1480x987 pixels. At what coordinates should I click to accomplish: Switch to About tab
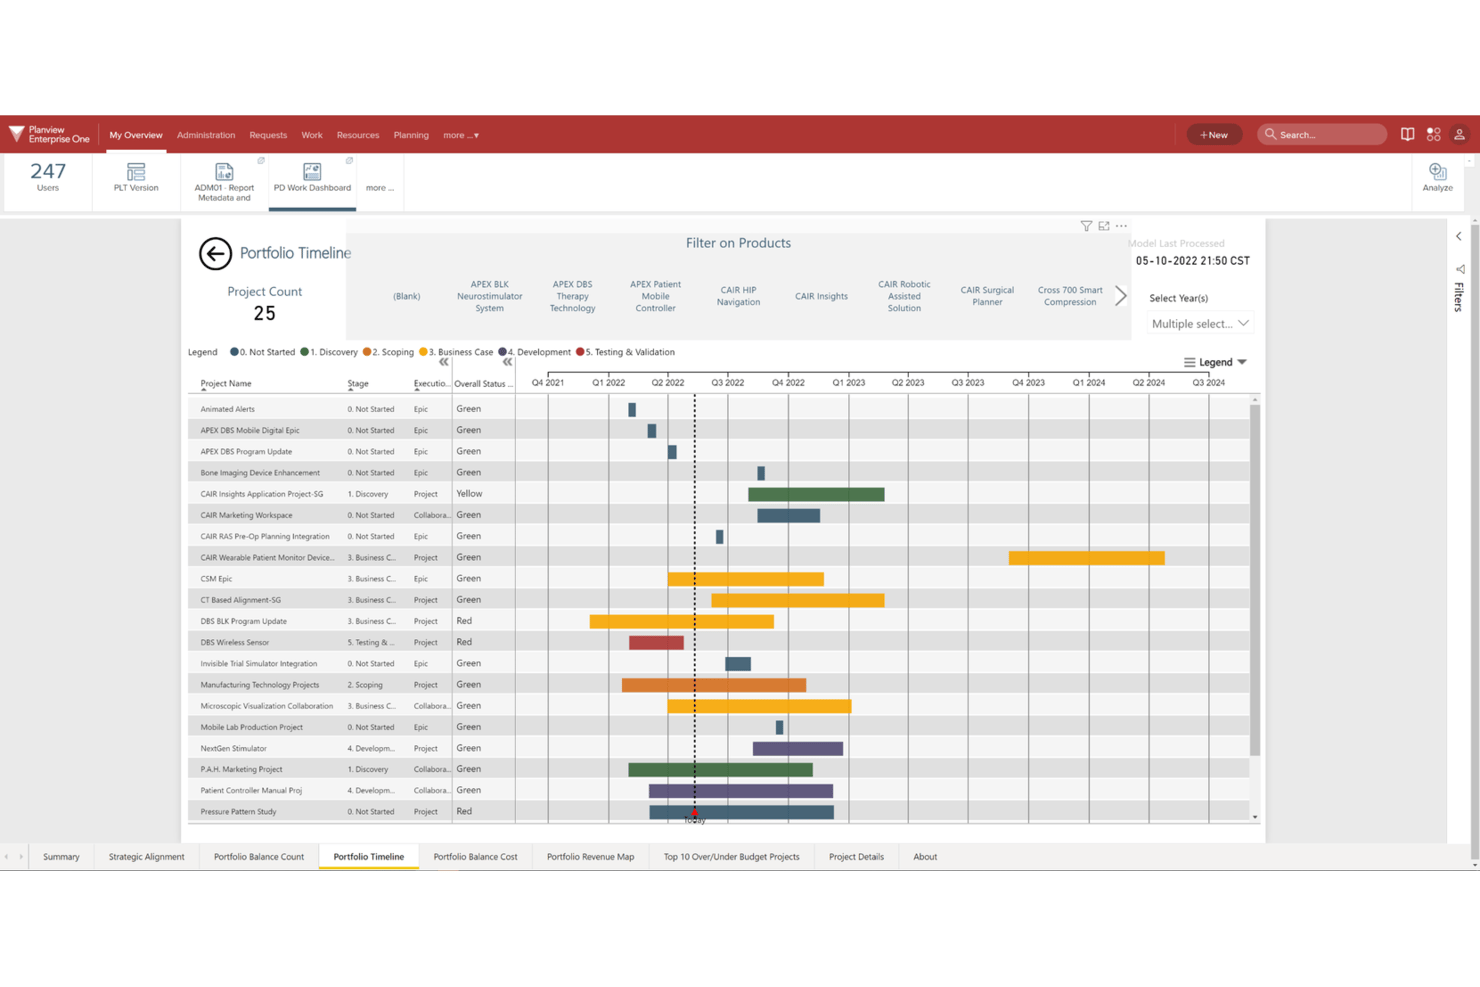tap(925, 857)
